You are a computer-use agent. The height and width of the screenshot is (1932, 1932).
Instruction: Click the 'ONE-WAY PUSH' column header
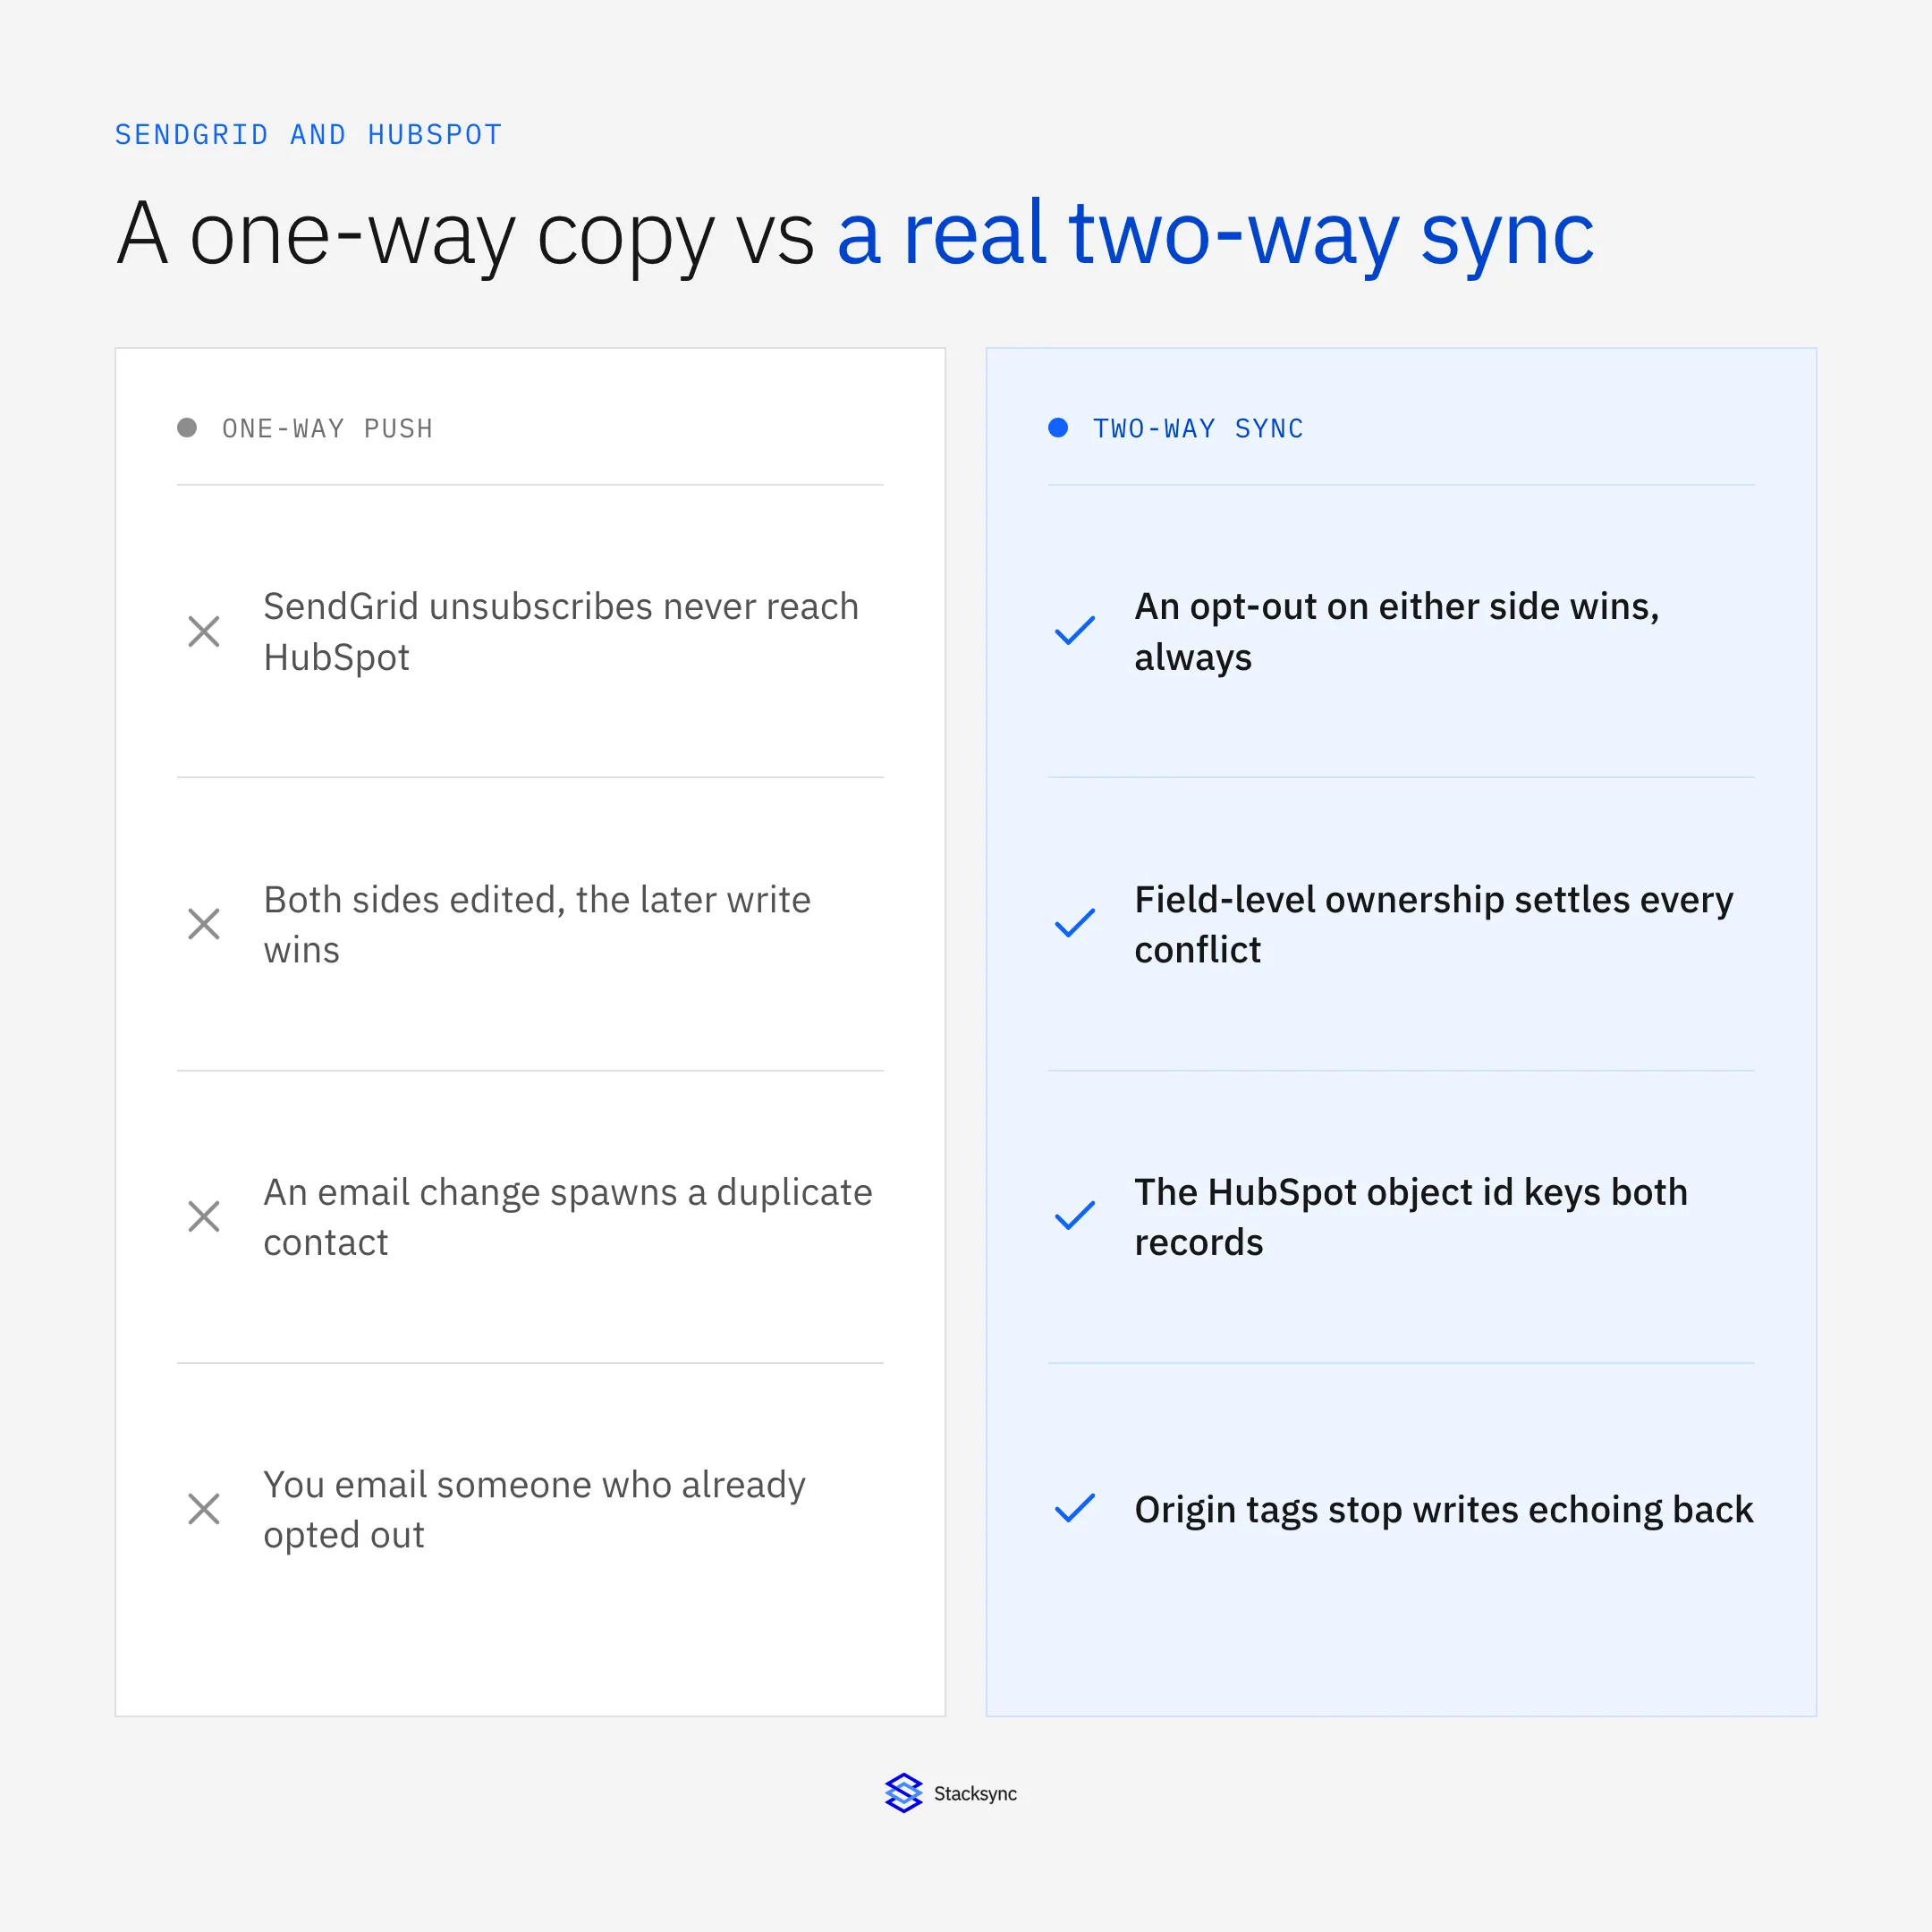[327, 429]
